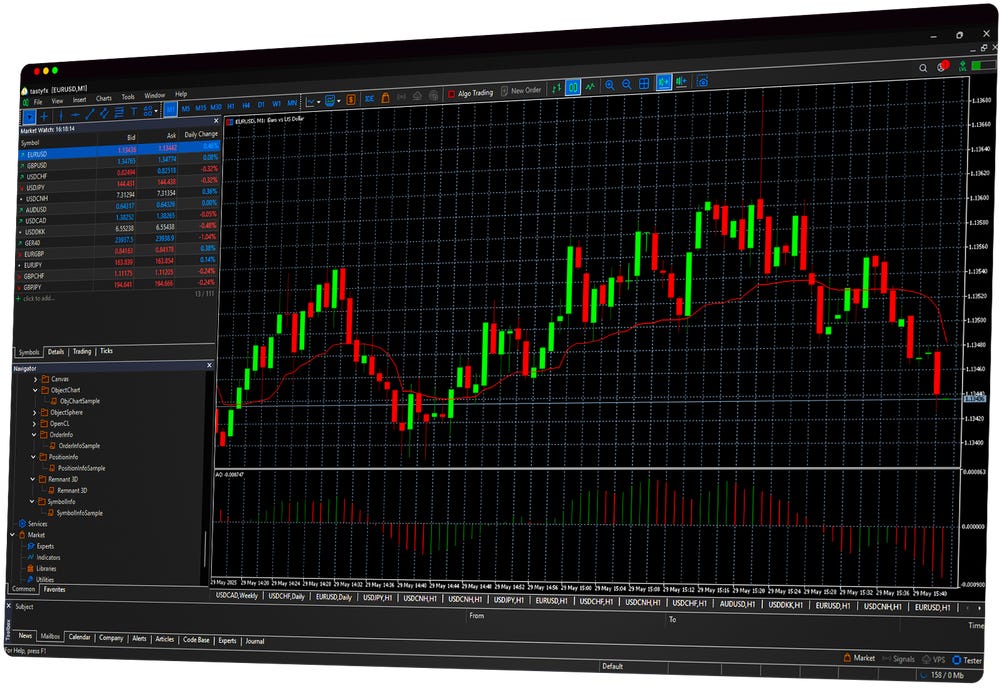Take a chart screenshot with camera icon
This screenshot has width=1000, height=688.
click(x=703, y=81)
